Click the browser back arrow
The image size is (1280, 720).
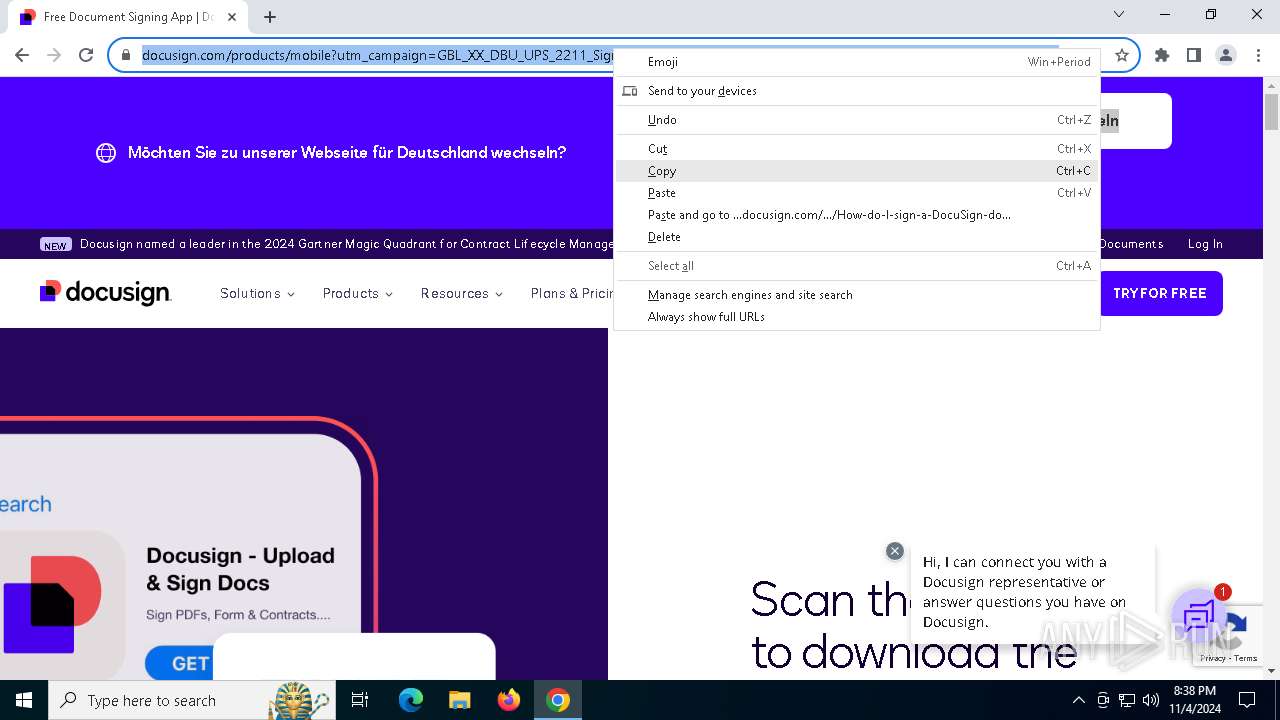pos(22,55)
